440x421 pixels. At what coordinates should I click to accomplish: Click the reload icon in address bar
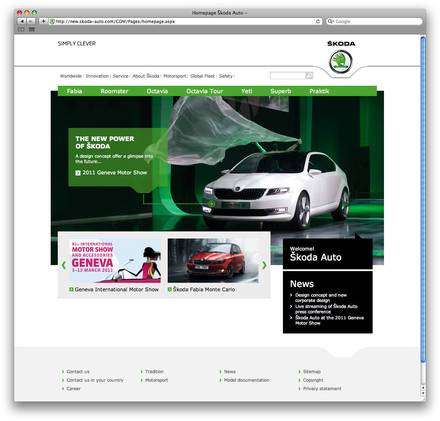coord(318,21)
